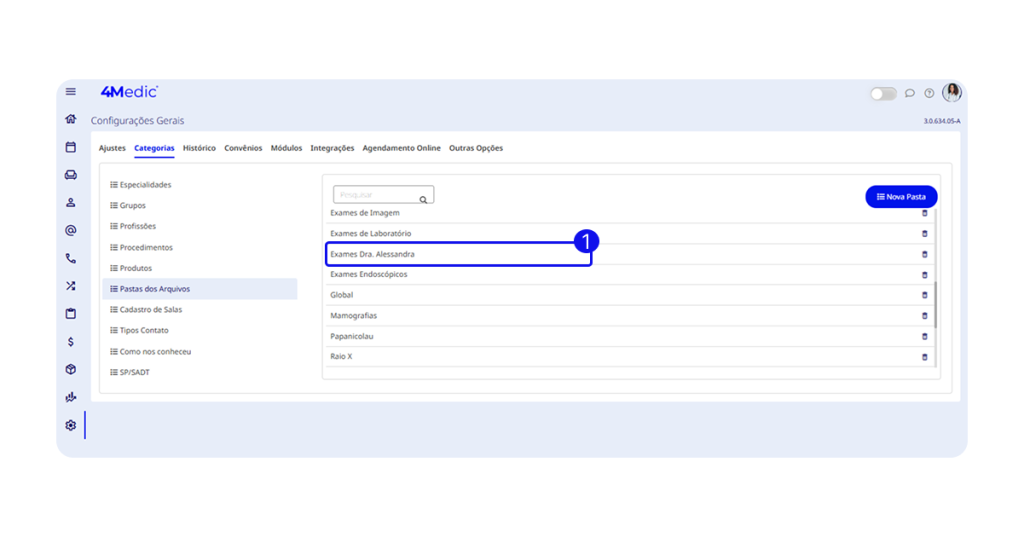The width and height of the screenshot is (1024, 537).
Task: Open the help question mark icon
Action: tap(929, 93)
